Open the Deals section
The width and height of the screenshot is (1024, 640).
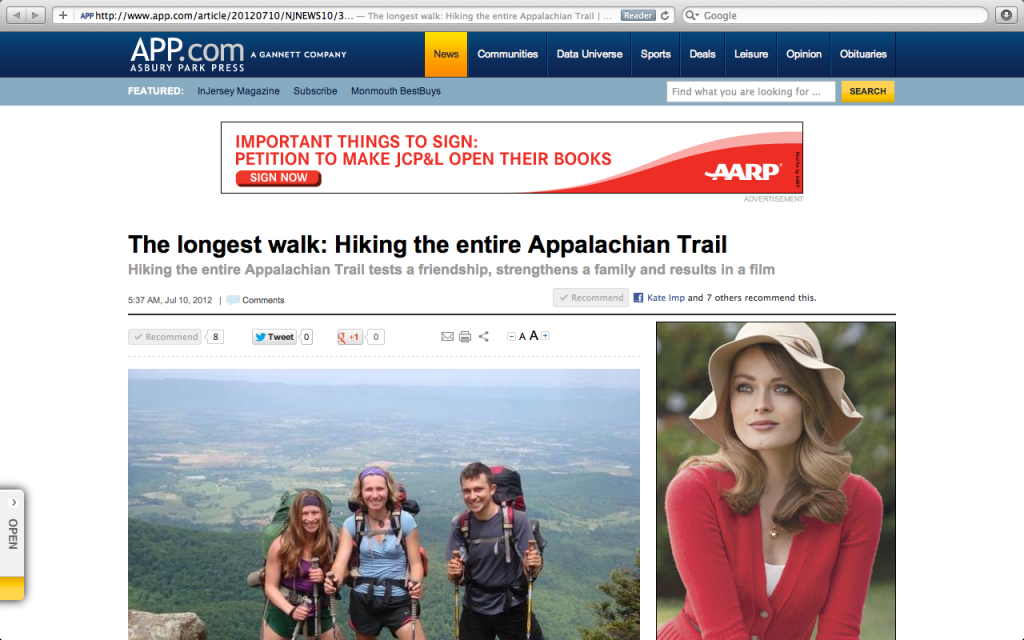[x=702, y=54]
